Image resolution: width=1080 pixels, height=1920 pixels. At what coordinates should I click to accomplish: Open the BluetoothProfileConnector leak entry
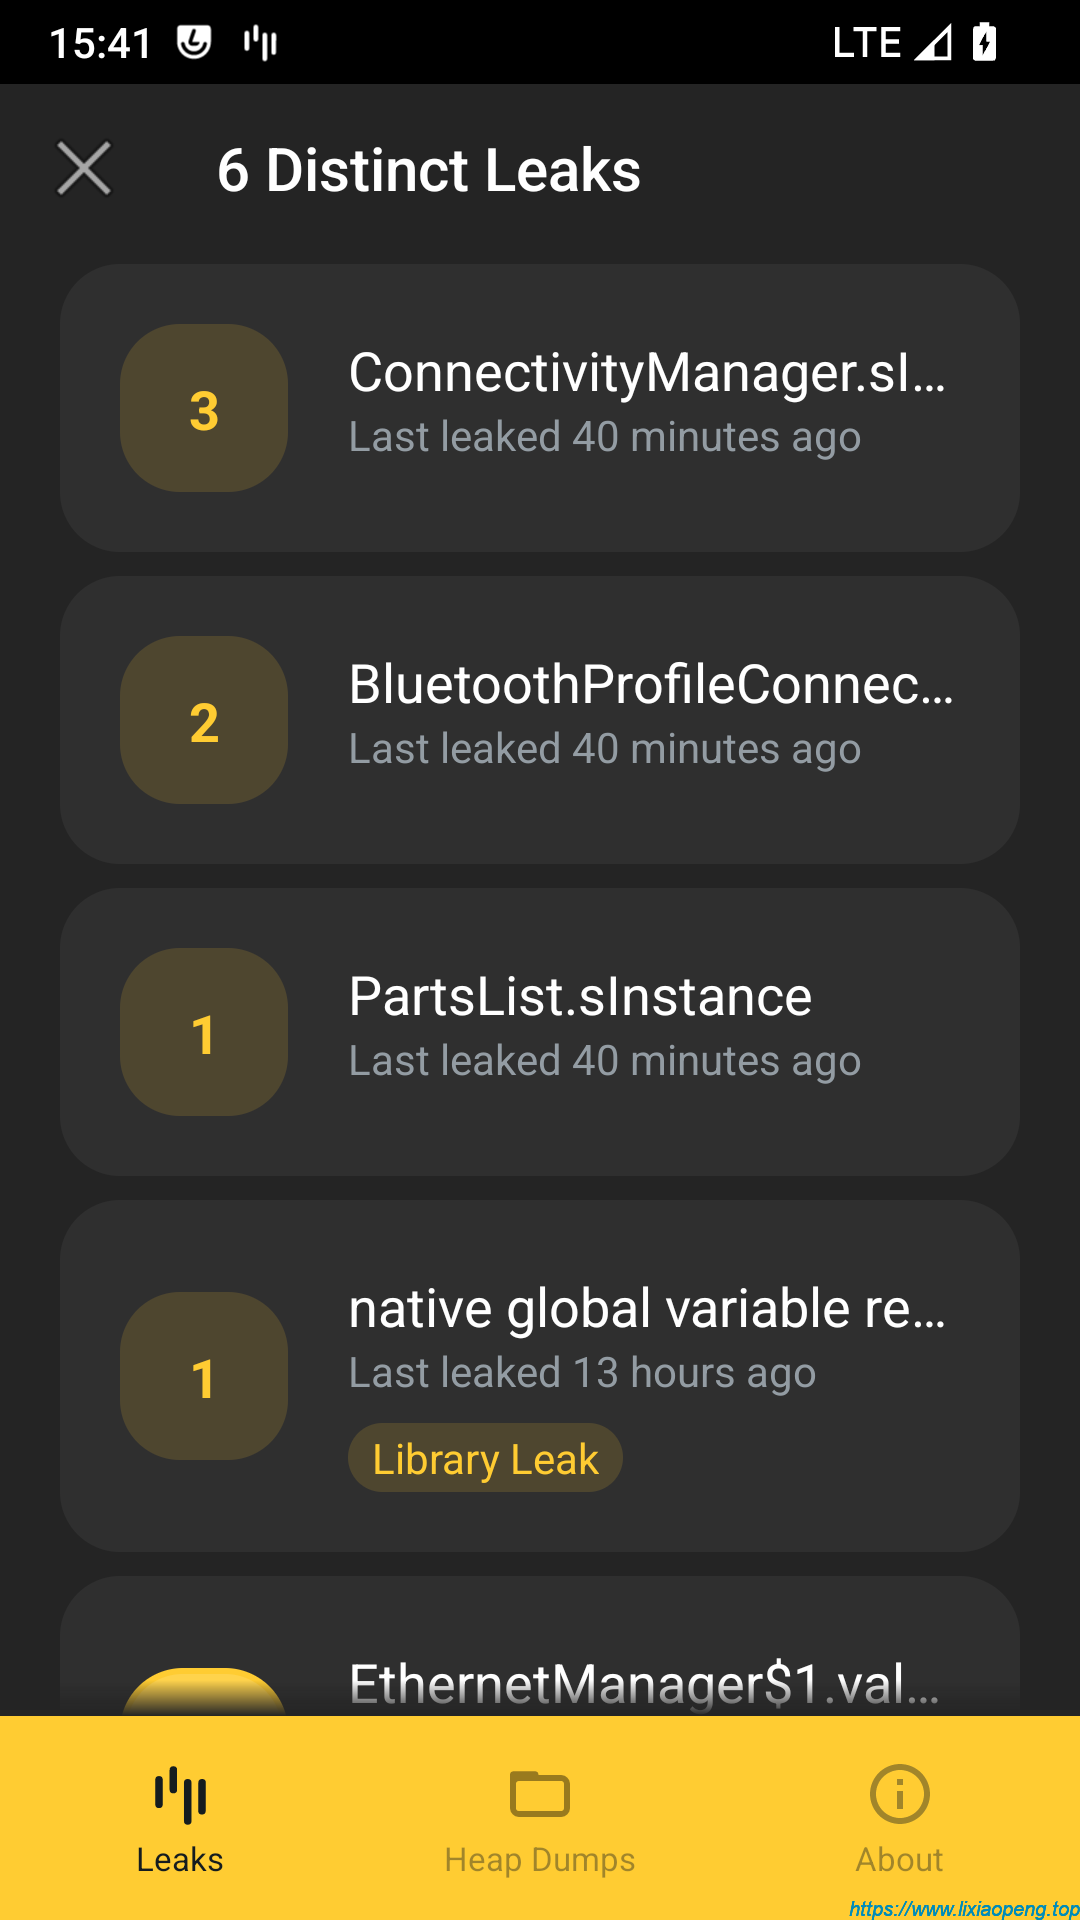[x=650, y=686]
